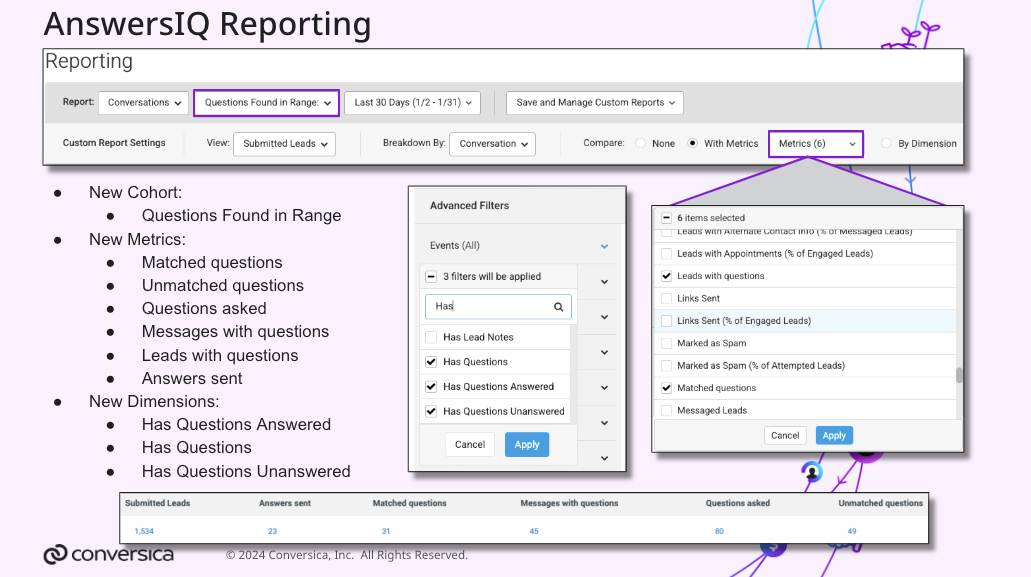Image resolution: width=1031 pixels, height=577 pixels.
Task: Click the Advanced Filters heading
Action: [469, 206]
